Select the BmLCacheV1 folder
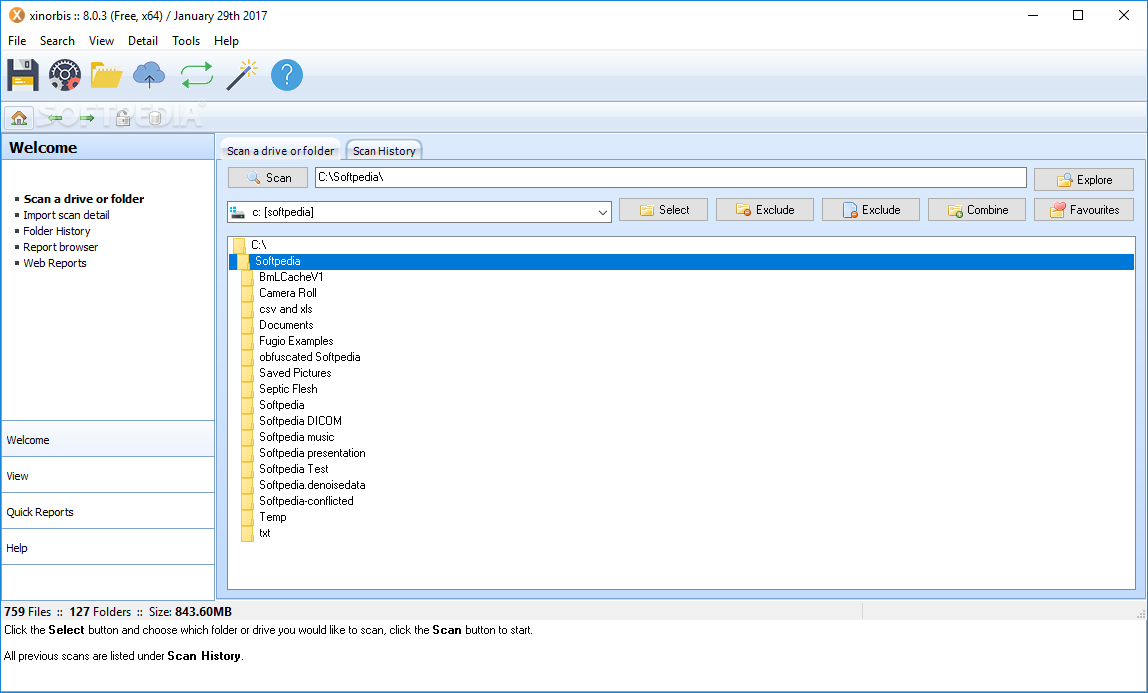1148x693 pixels. (x=291, y=277)
